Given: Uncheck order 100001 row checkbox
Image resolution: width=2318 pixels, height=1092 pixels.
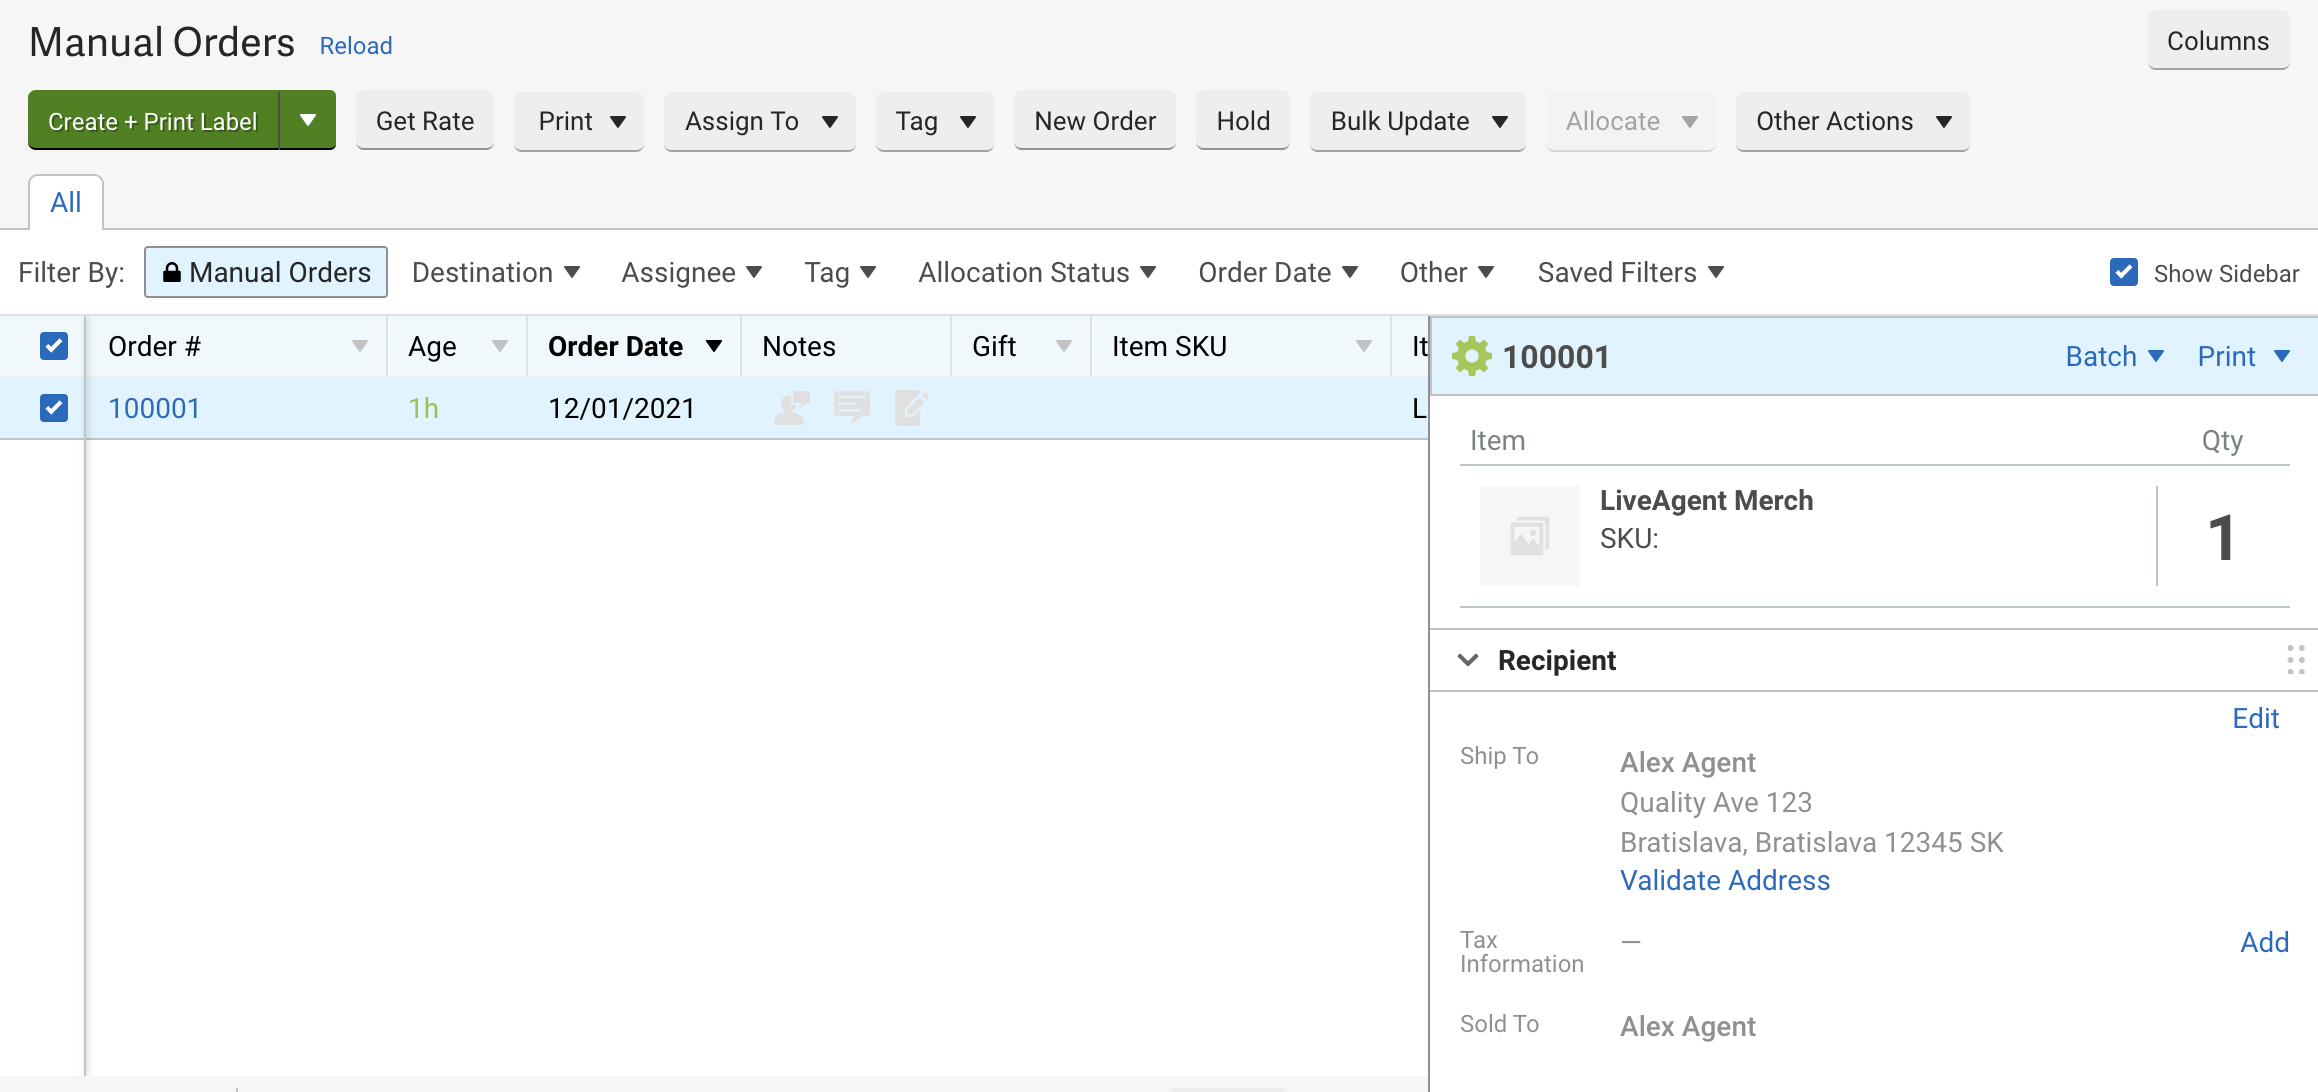Looking at the screenshot, I should click(54, 408).
